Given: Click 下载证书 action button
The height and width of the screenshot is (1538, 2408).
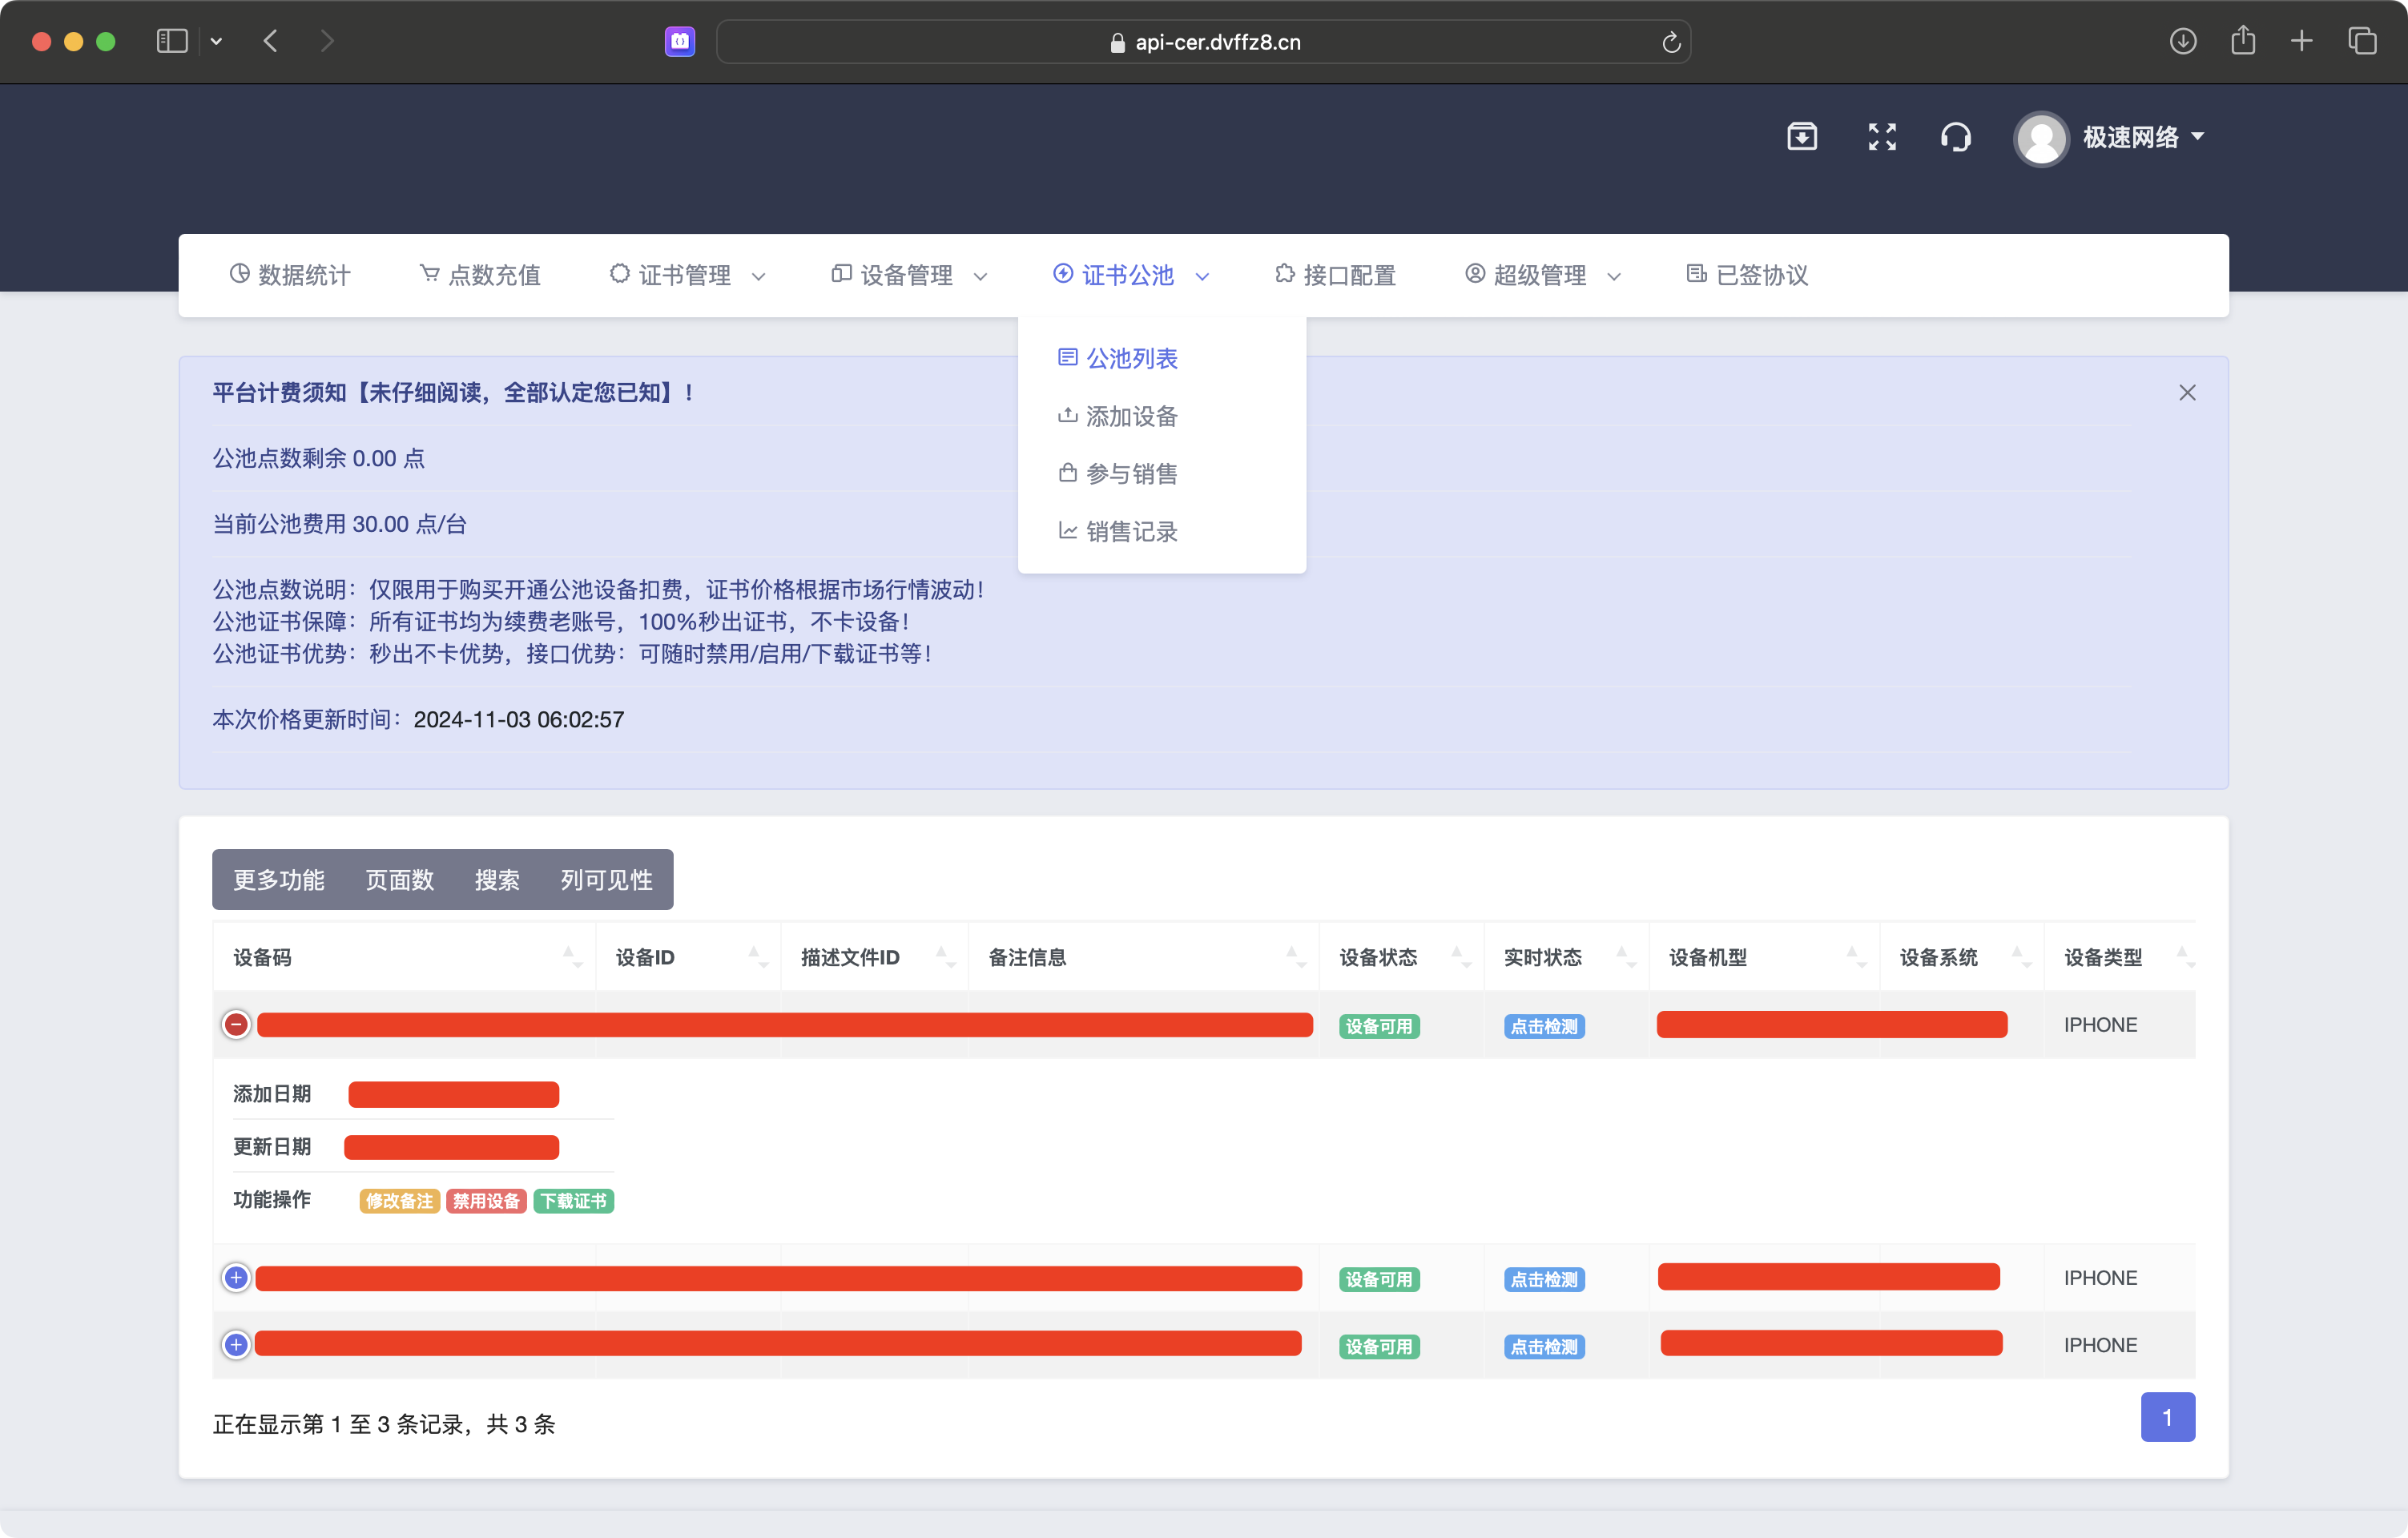Looking at the screenshot, I should [574, 1201].
